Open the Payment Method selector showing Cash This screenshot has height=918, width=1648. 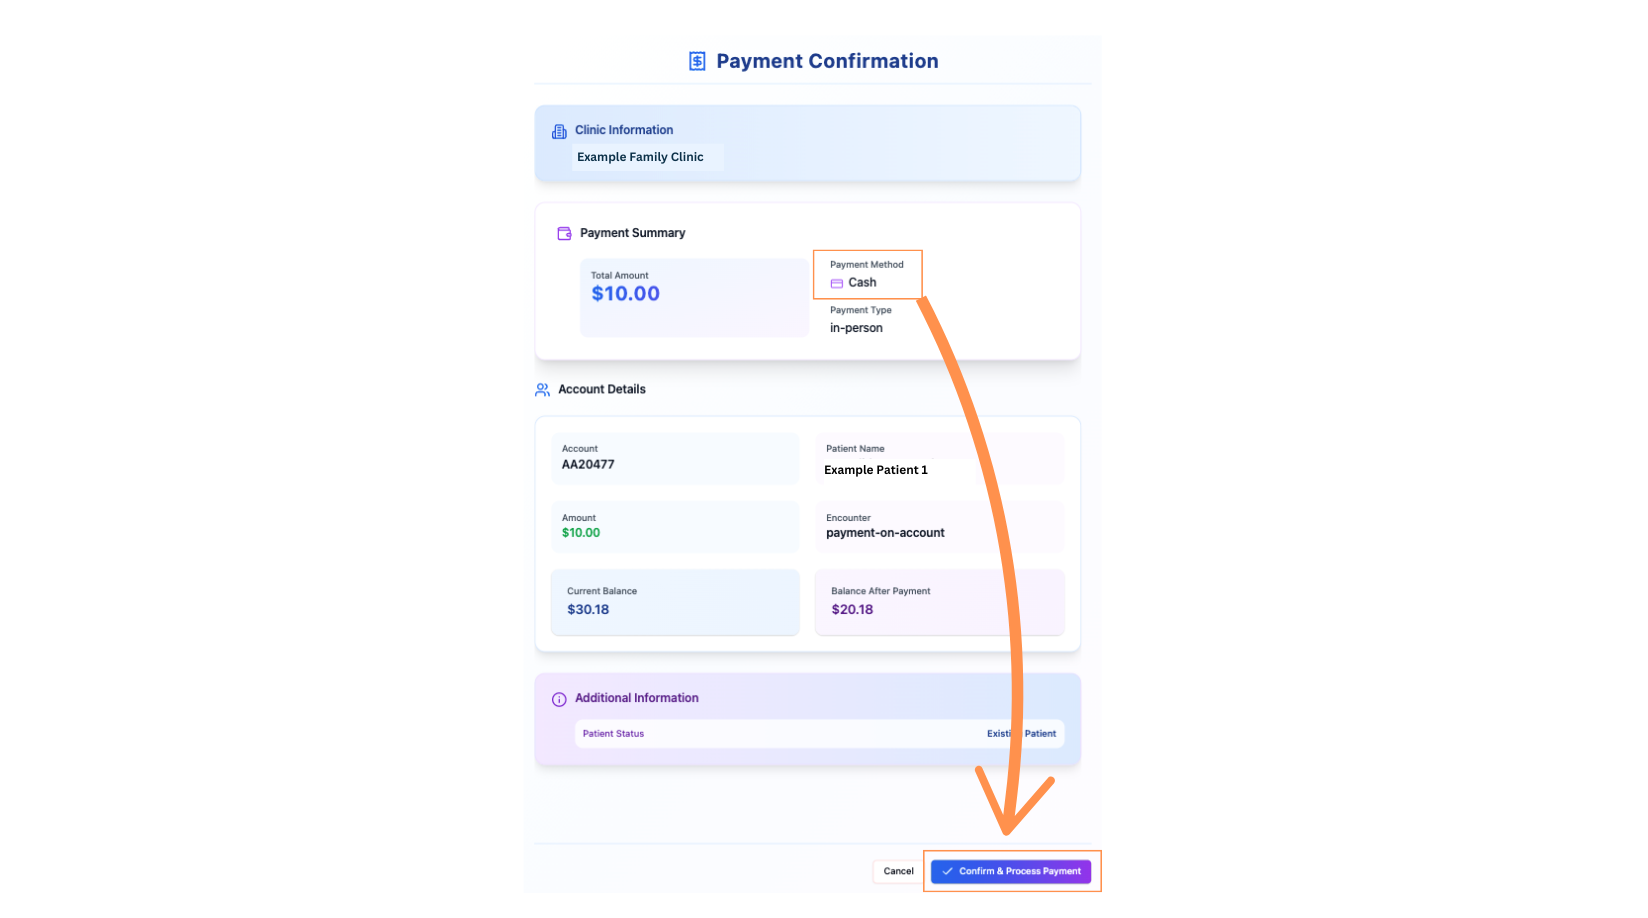pos(867,274)
